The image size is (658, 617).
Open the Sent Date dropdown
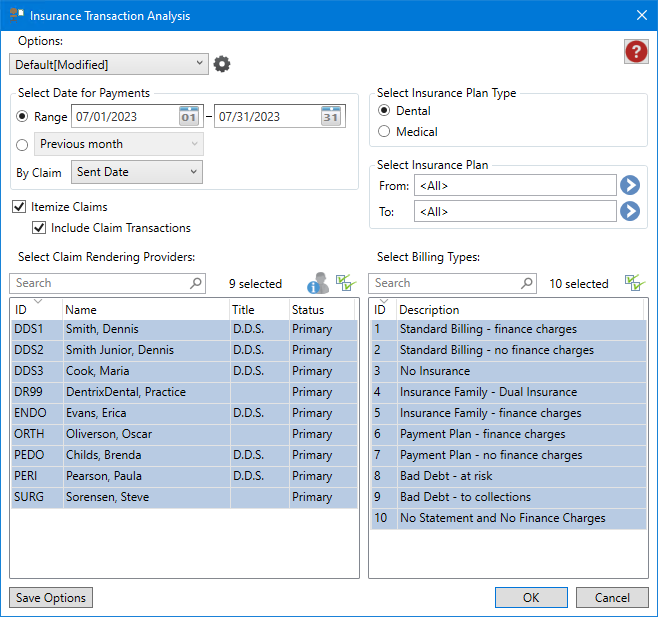(136, 172)
